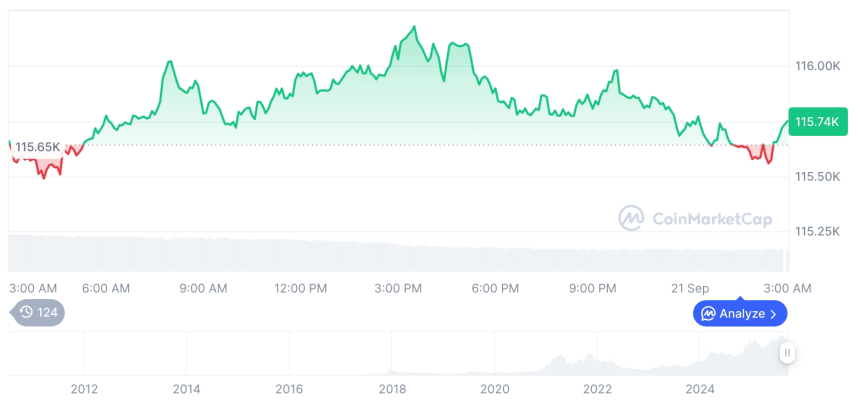Click the 115.65K opening price label
Viewport: 860px width, 401px height.
tap(37, 147)
